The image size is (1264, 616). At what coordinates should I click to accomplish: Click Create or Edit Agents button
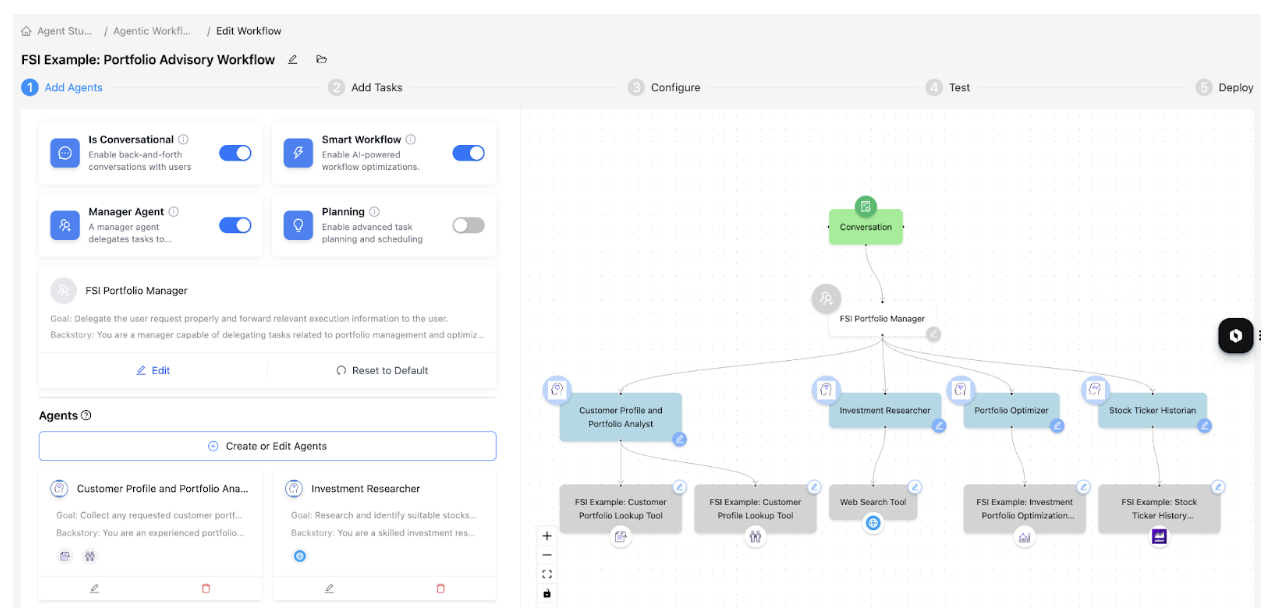pyautogui.click(x=267, y=446)
